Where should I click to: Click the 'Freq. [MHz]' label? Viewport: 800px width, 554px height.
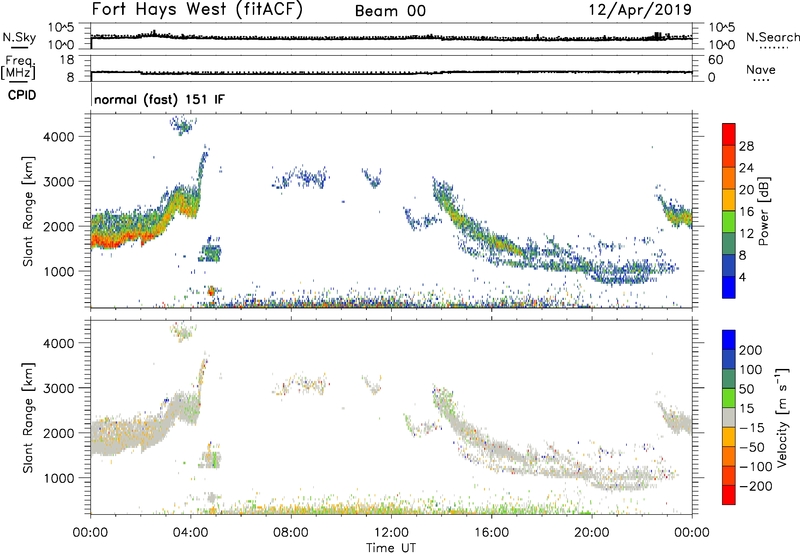click(x=18, y=67)
